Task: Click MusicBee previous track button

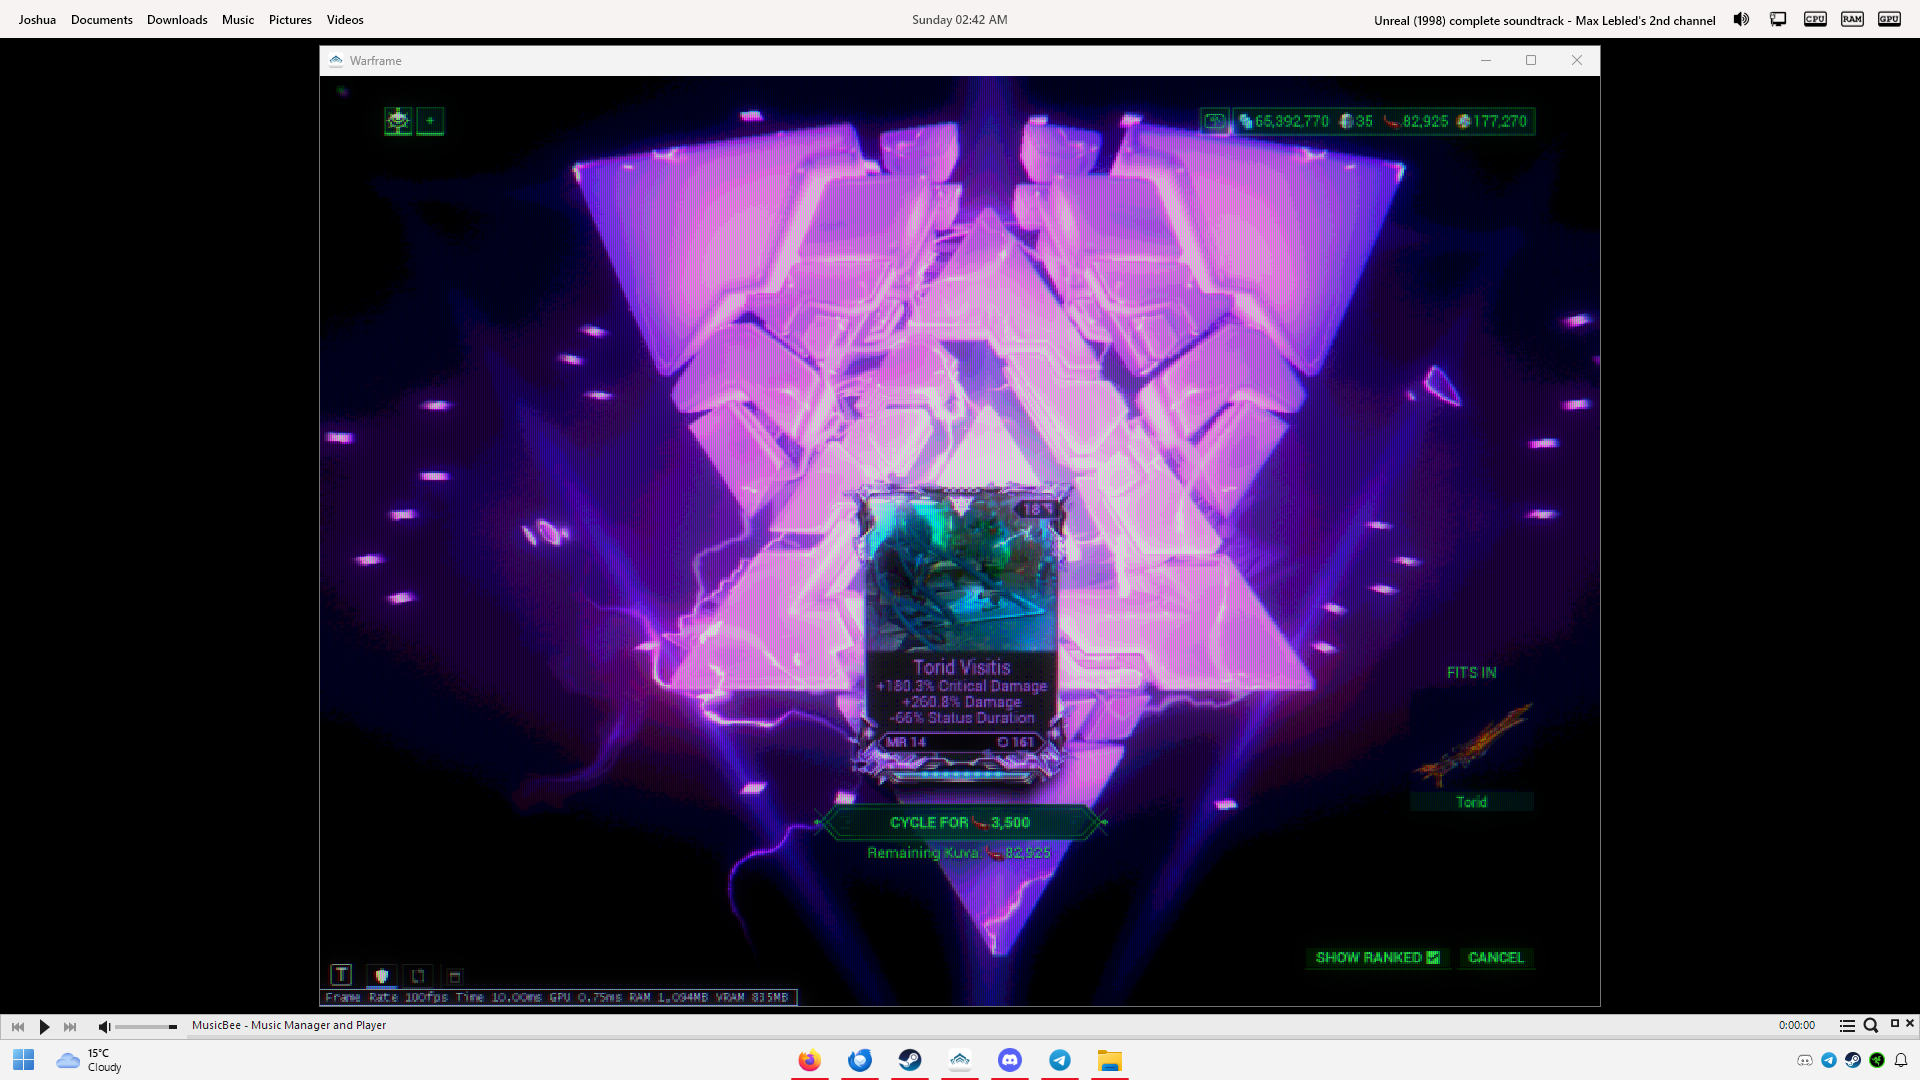Action: [x=18, y=1027]
